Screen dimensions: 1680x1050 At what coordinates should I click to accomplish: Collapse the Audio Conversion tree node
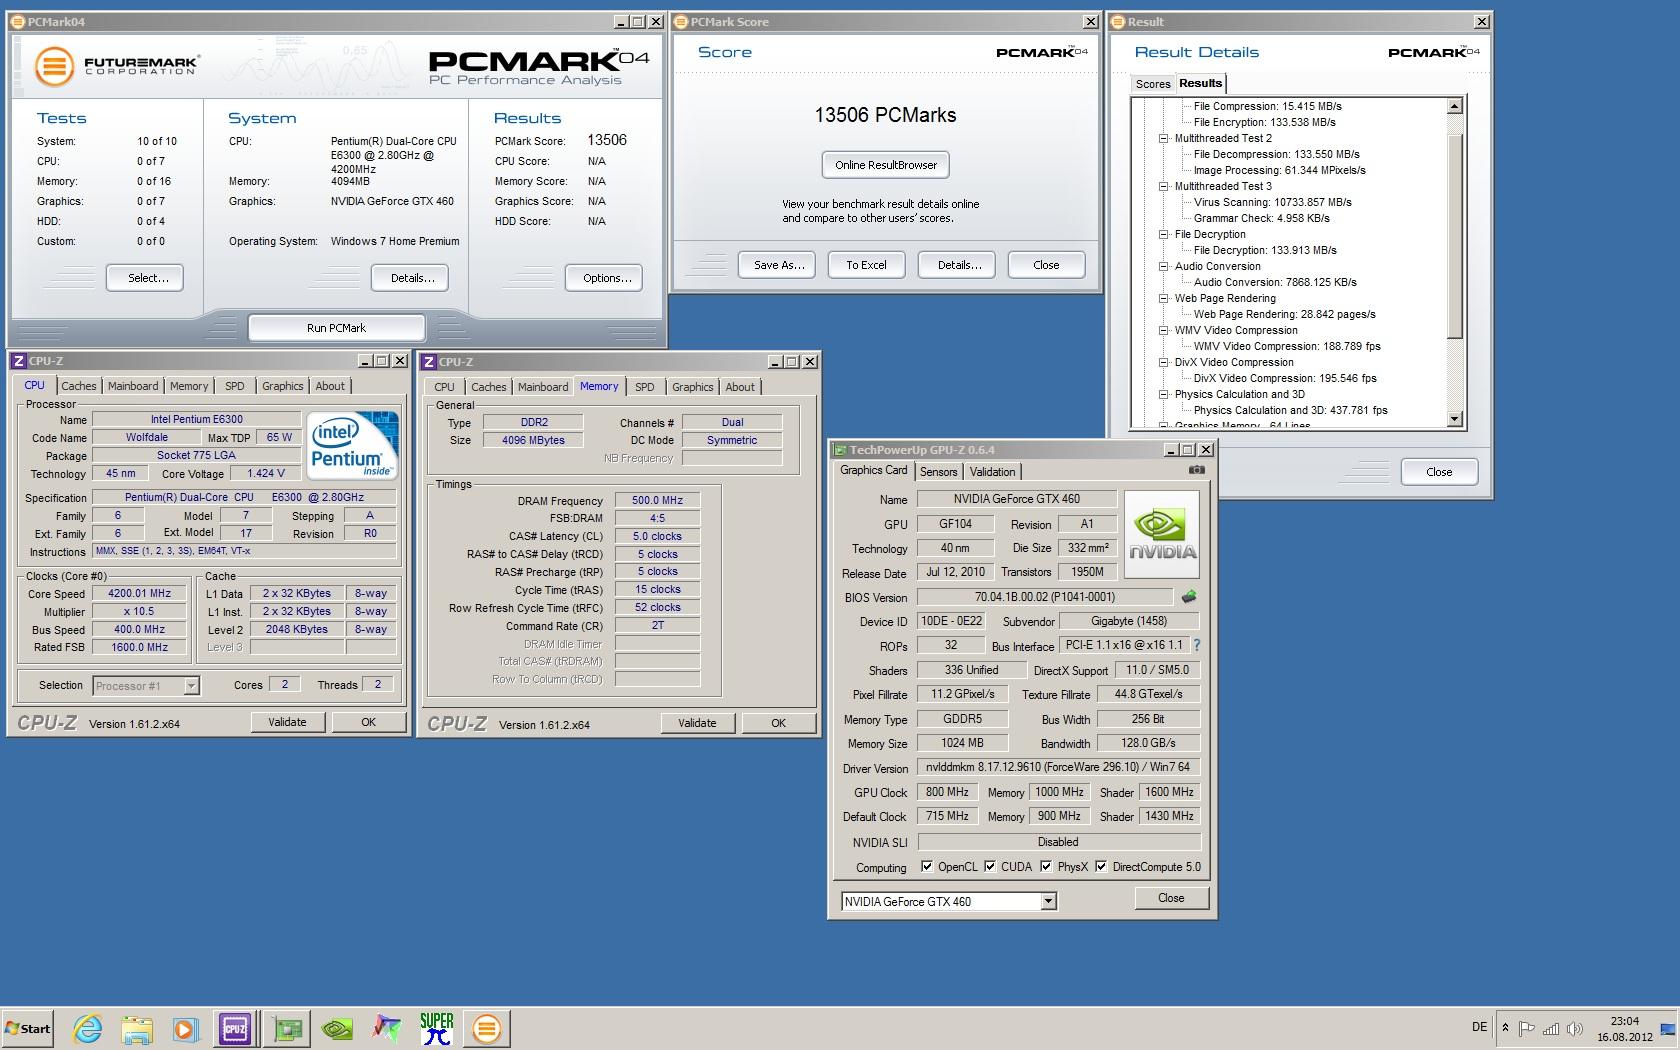(x=1164, y=266)
